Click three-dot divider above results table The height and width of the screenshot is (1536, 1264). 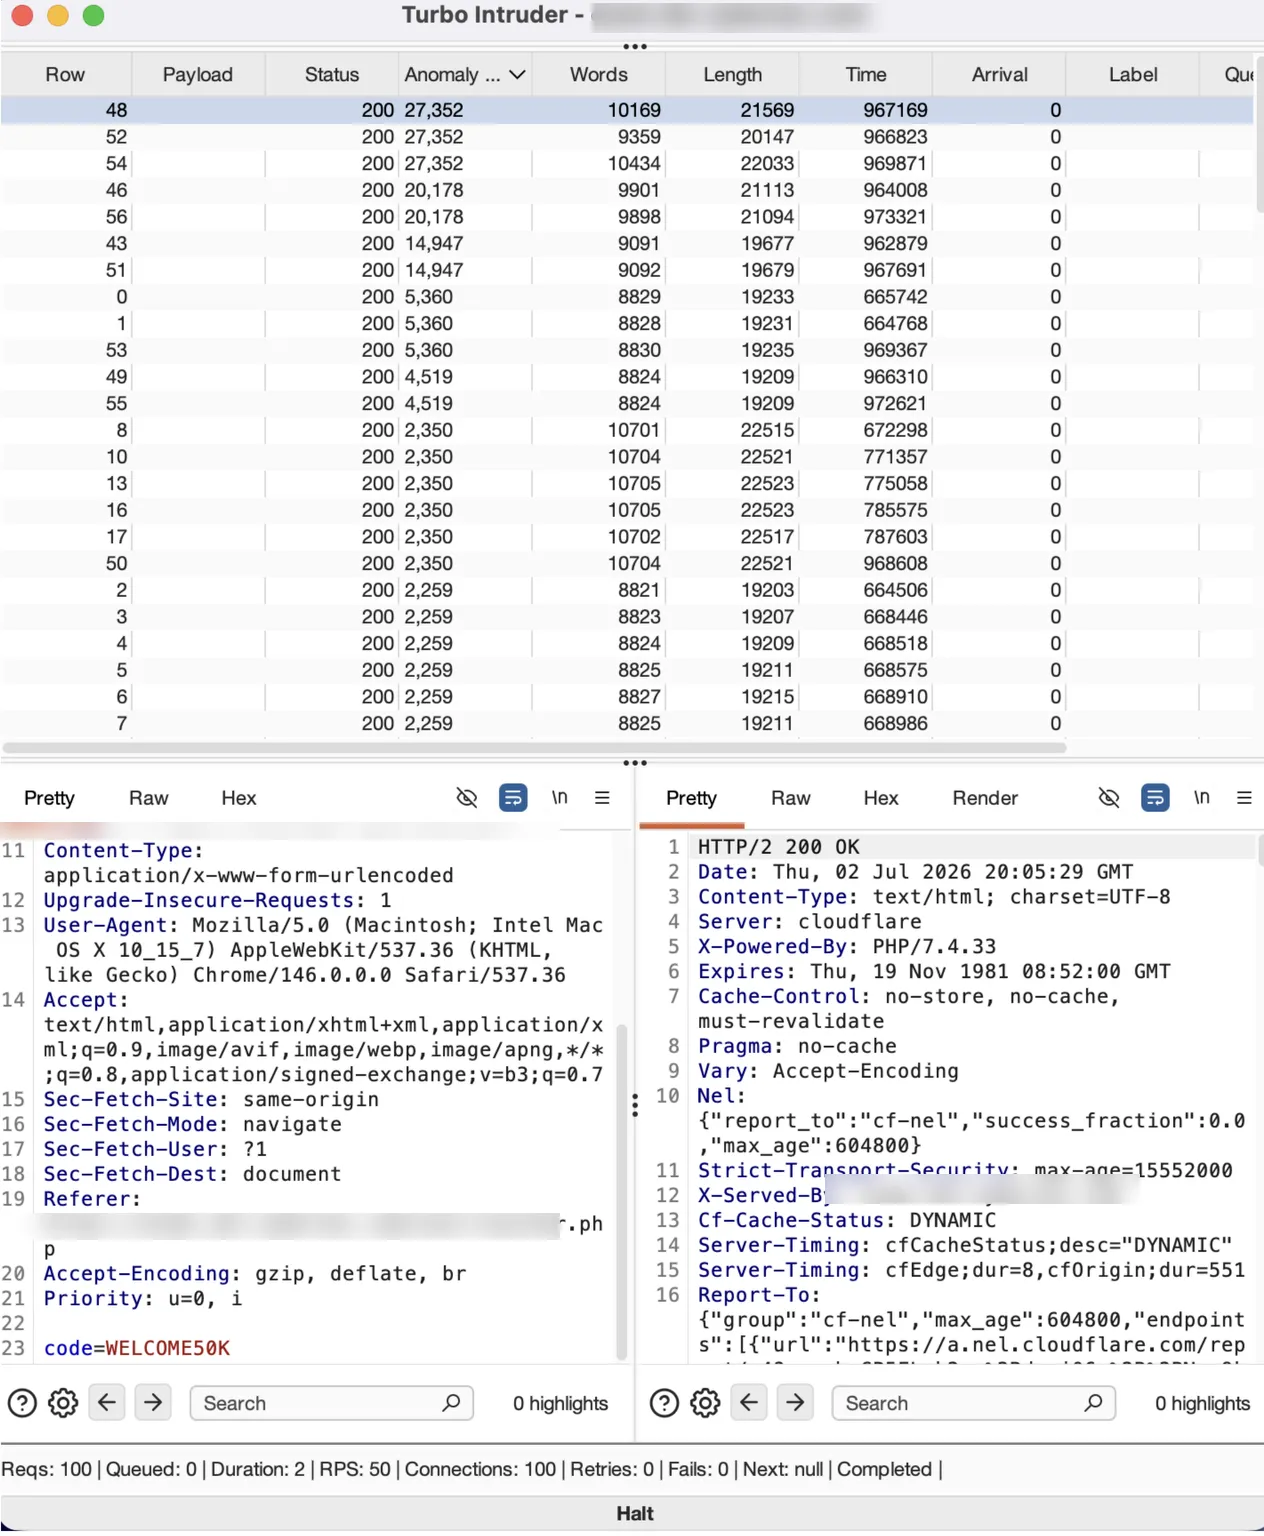tap(634, 46)
